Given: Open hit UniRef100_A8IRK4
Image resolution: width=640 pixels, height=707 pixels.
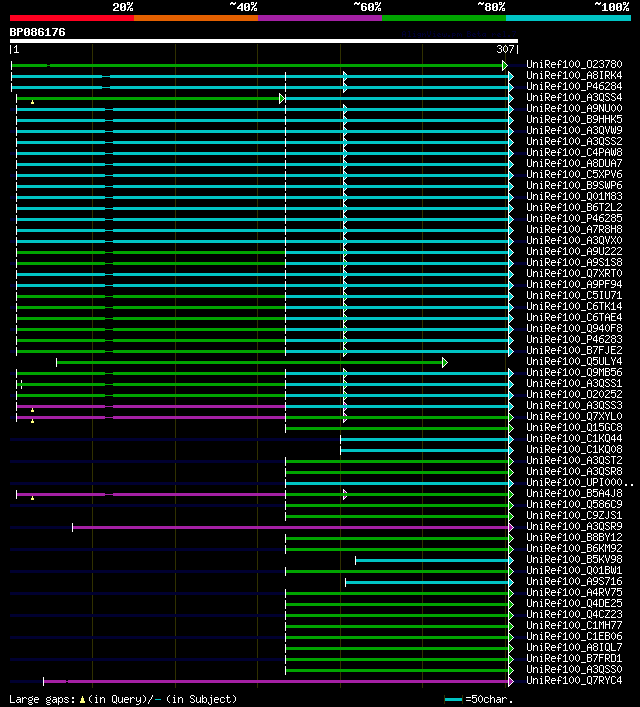Looking at the screenshot, I should [x=574, y=75].
